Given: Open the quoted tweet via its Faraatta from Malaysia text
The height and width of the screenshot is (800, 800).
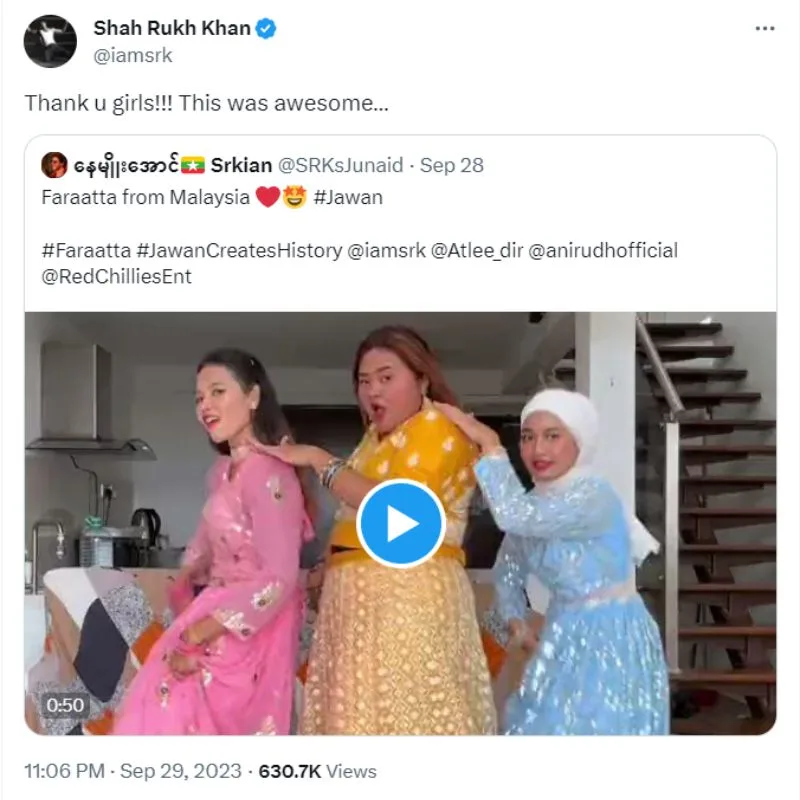Looking at the screenshot, I should [146, 198].
